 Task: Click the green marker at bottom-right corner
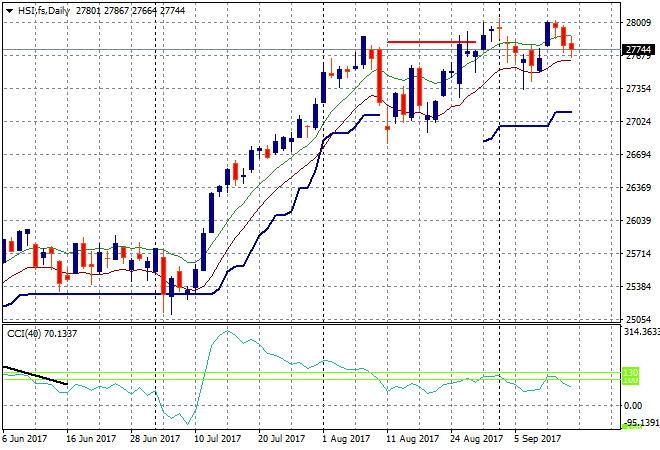point(634,426)
